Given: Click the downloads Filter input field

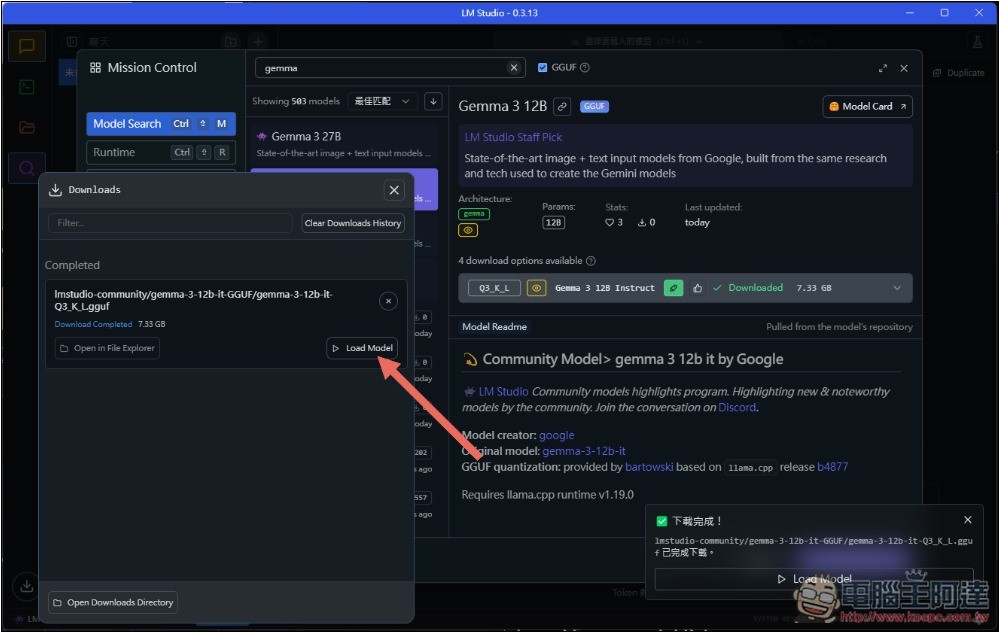Looking at the screenshot, I should [170, 223].
